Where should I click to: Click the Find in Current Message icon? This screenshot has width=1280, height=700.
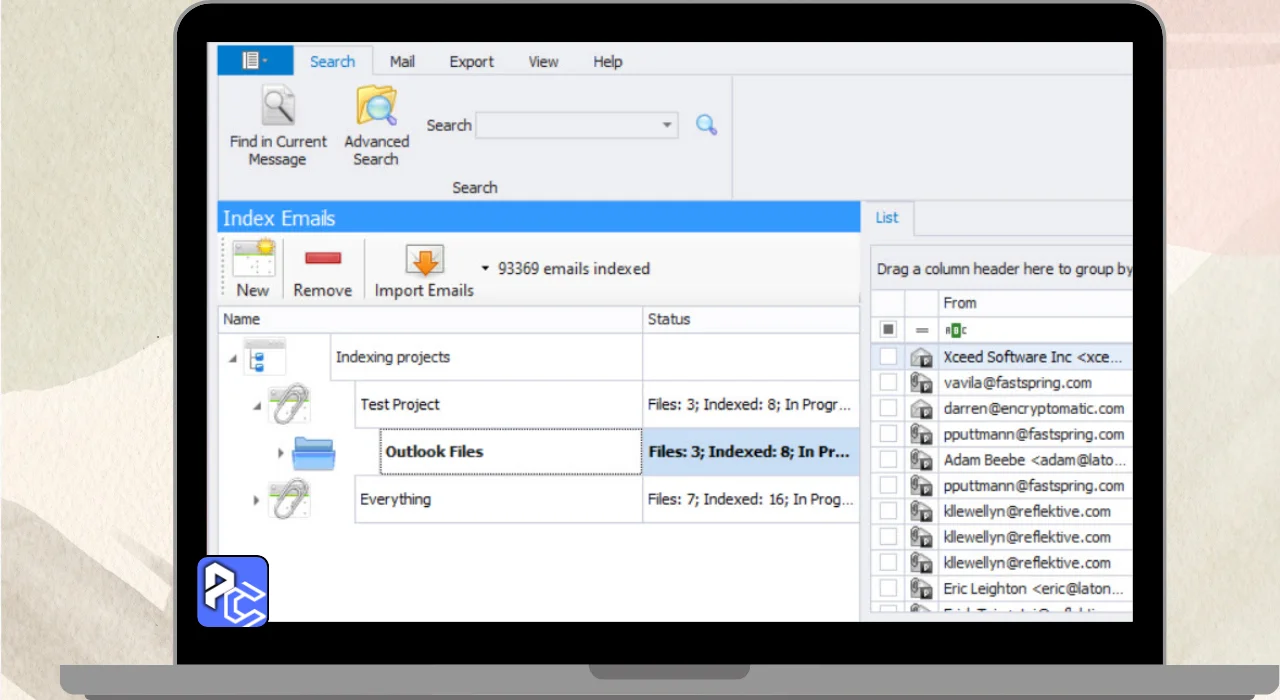[x=277, y=108]
